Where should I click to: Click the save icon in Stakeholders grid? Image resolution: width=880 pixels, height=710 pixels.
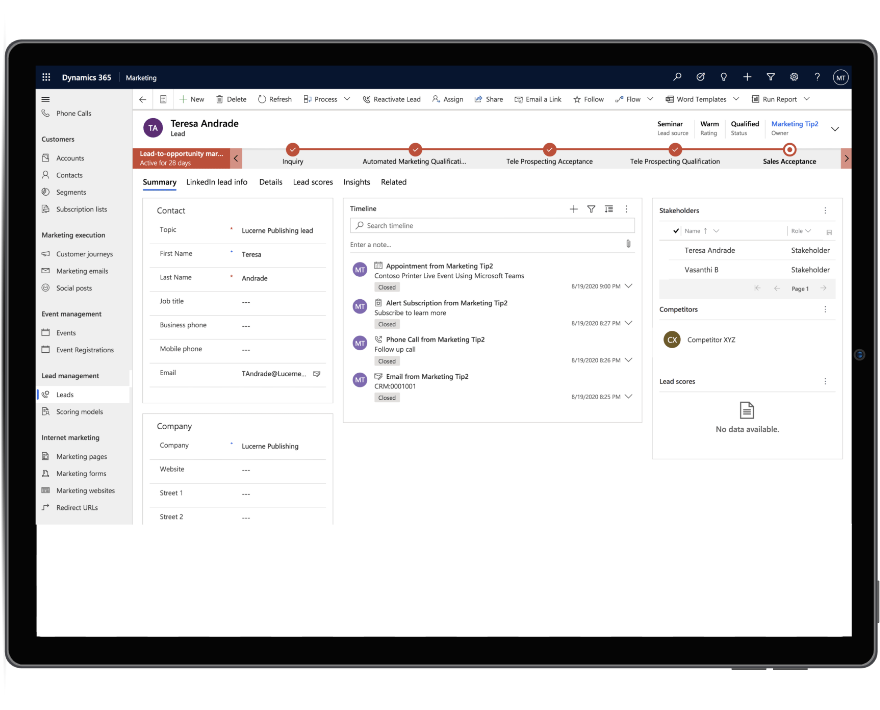[x=829, y=232]
